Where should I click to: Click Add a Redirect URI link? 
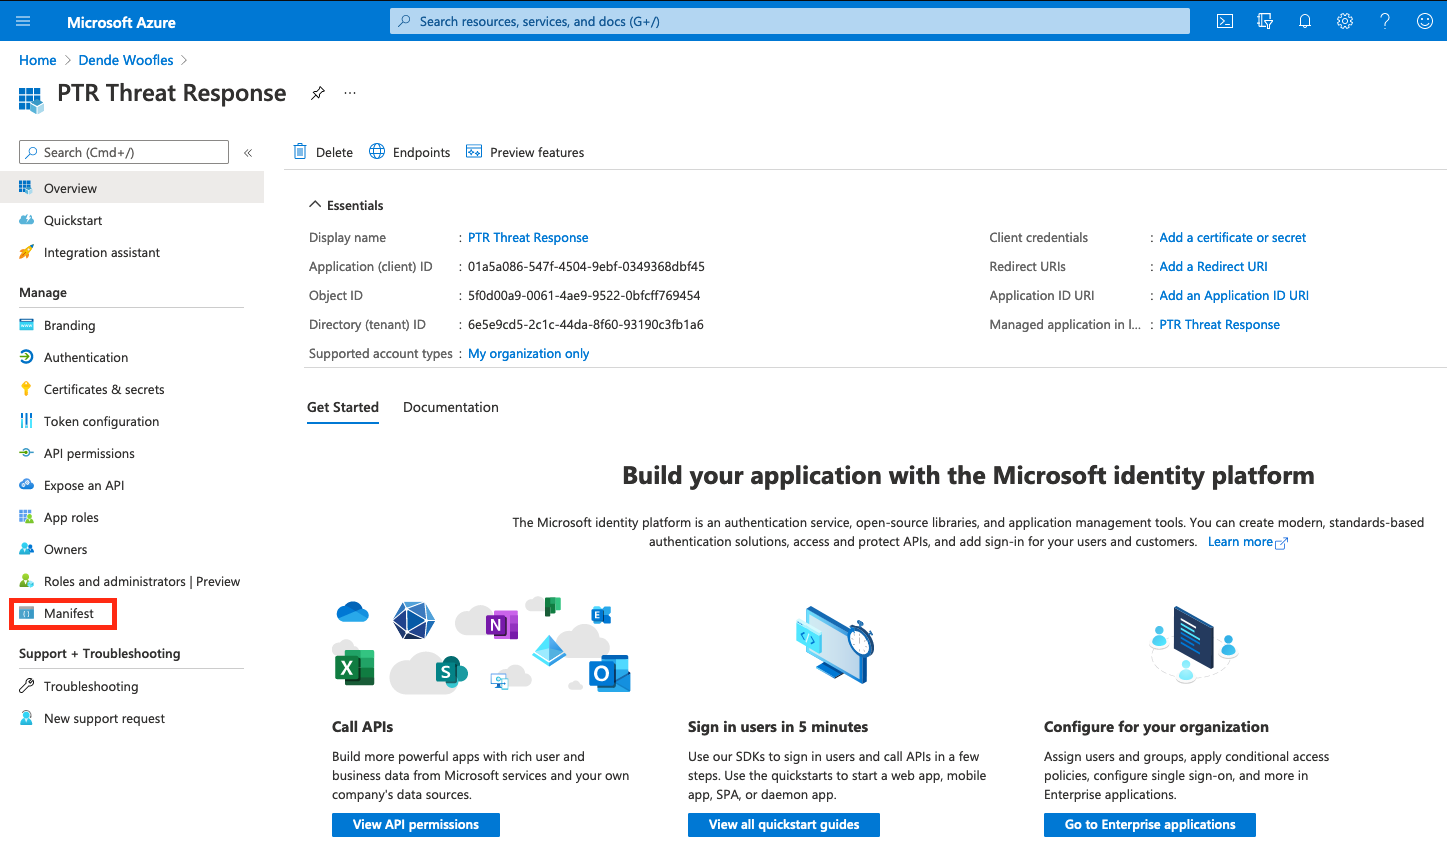pyautogui.click(x=1213, y=266)
